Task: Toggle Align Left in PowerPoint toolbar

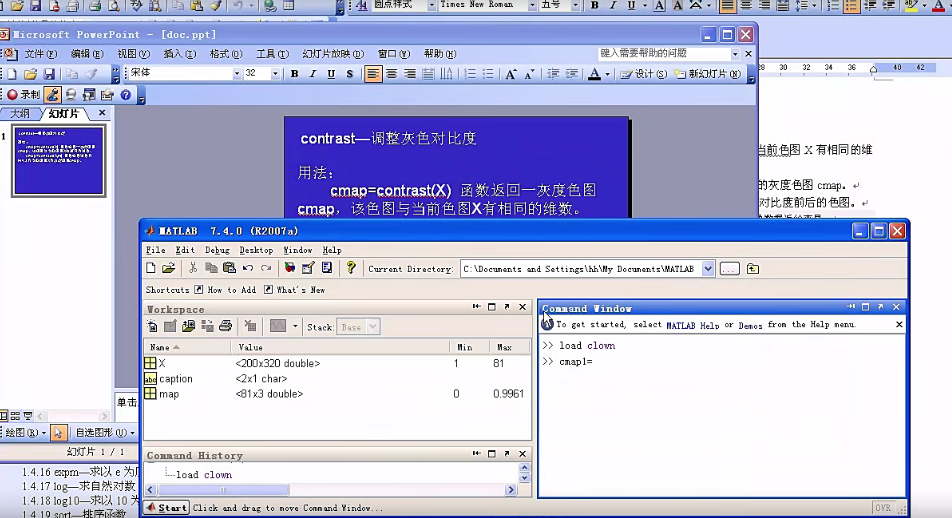Action: (x=373, y=74)
